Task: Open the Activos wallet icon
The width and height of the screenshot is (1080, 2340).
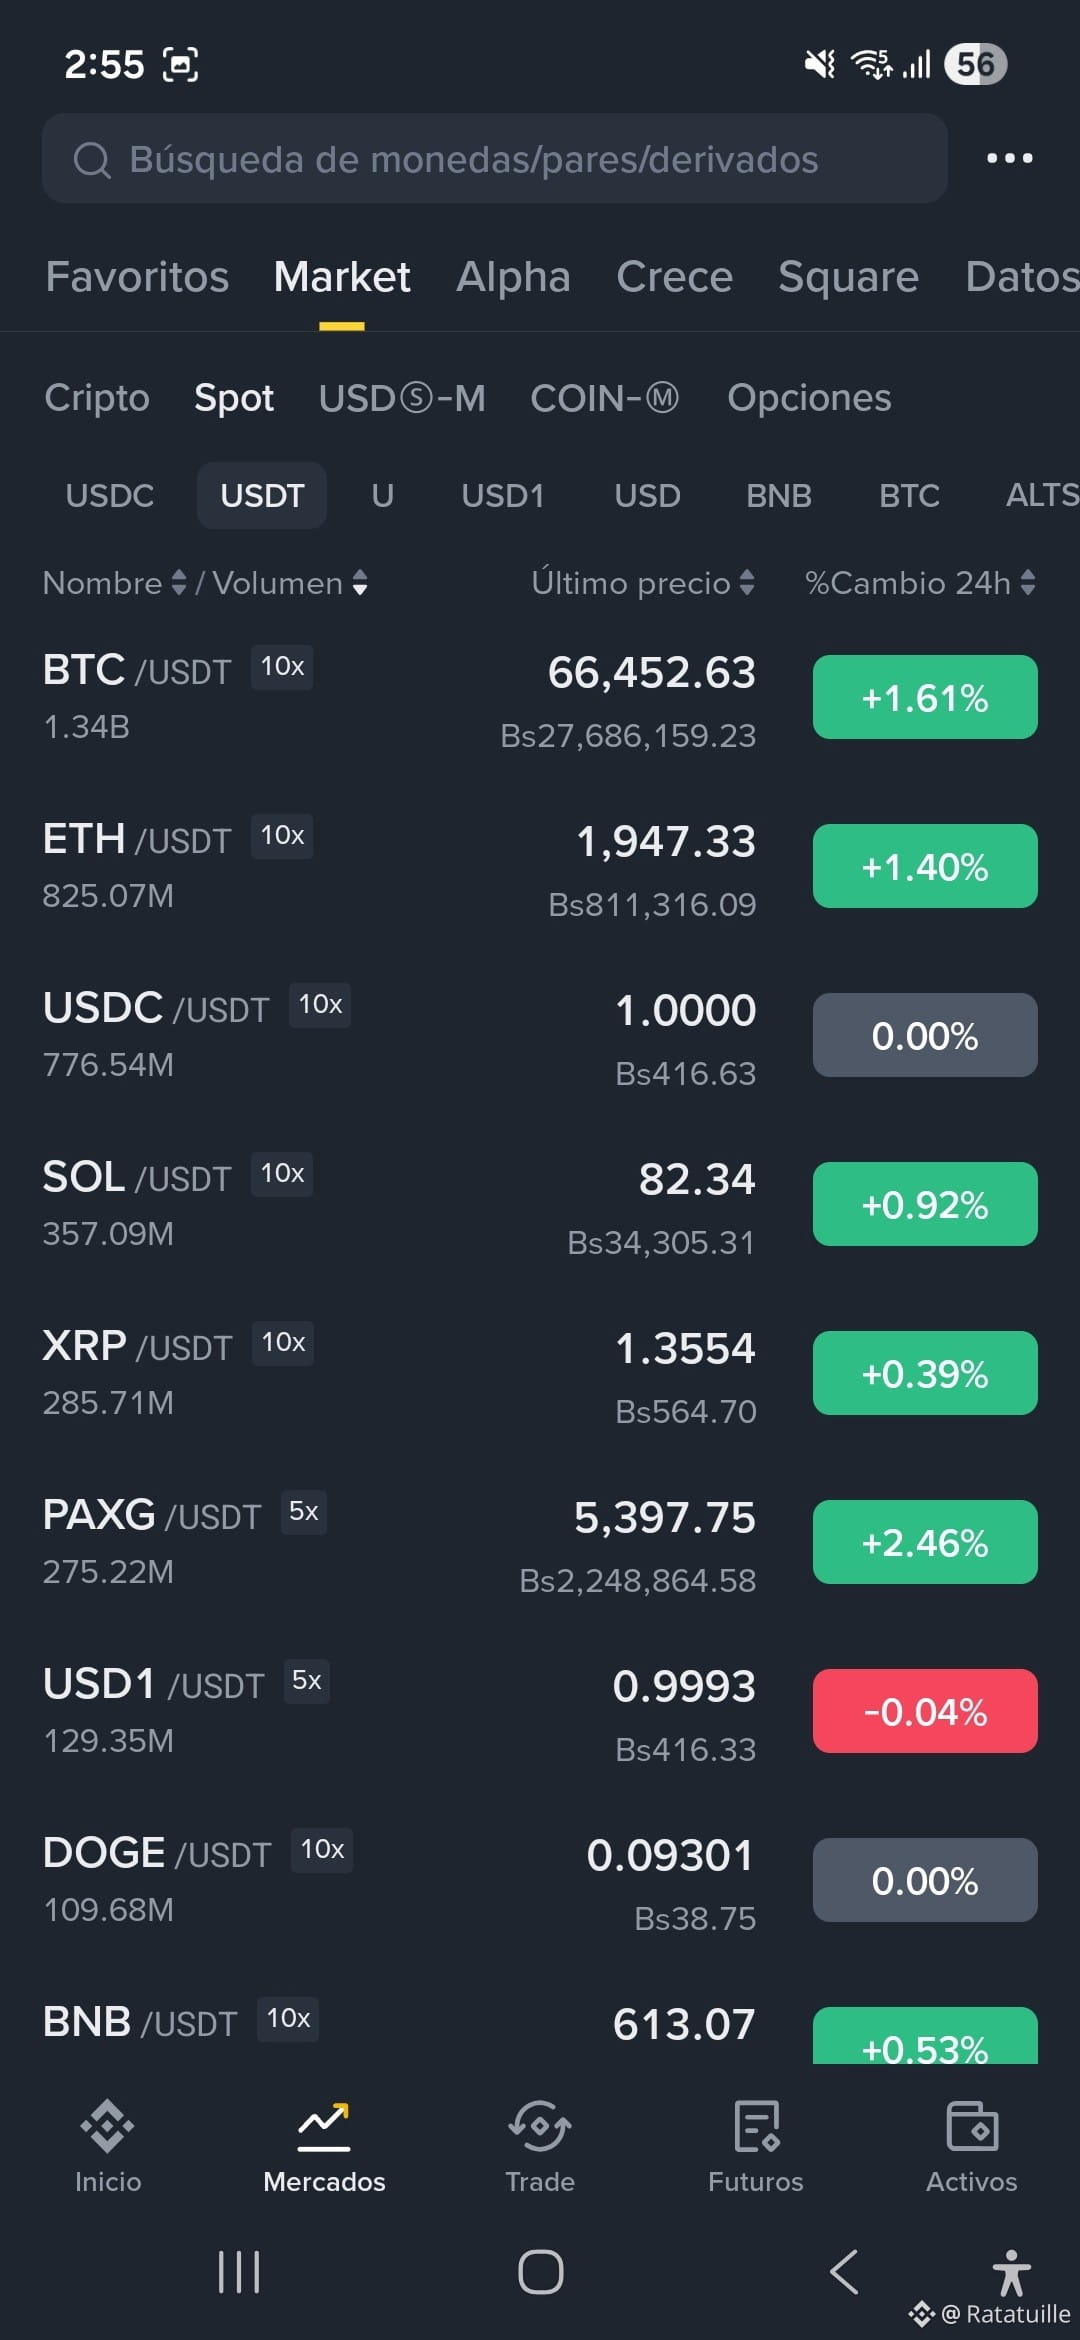Action: pos(972,2126)
